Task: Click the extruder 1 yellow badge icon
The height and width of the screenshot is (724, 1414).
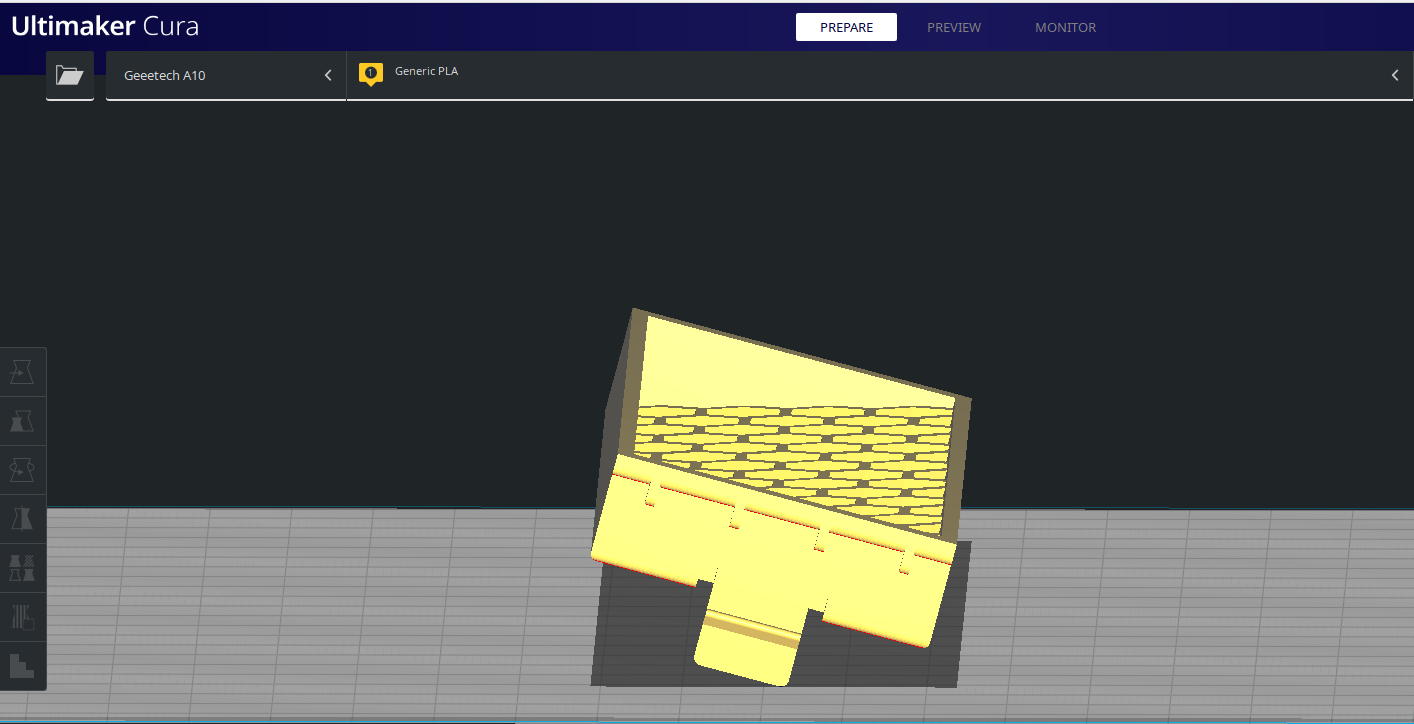Action: point(371,74)
